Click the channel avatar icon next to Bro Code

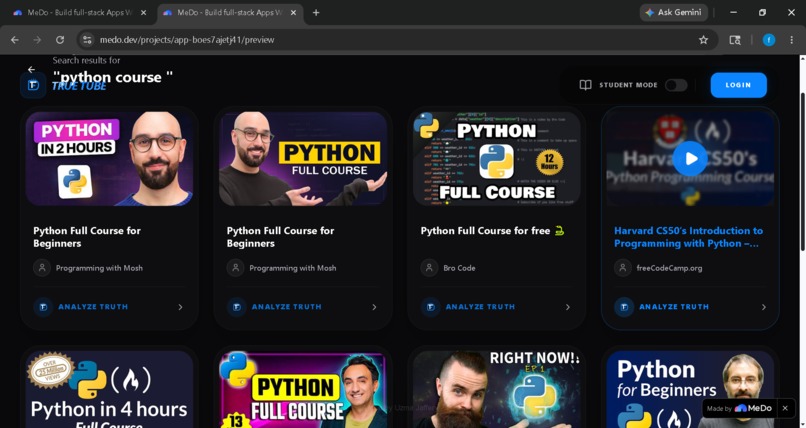pyautogui.click(x=429, y=268)
